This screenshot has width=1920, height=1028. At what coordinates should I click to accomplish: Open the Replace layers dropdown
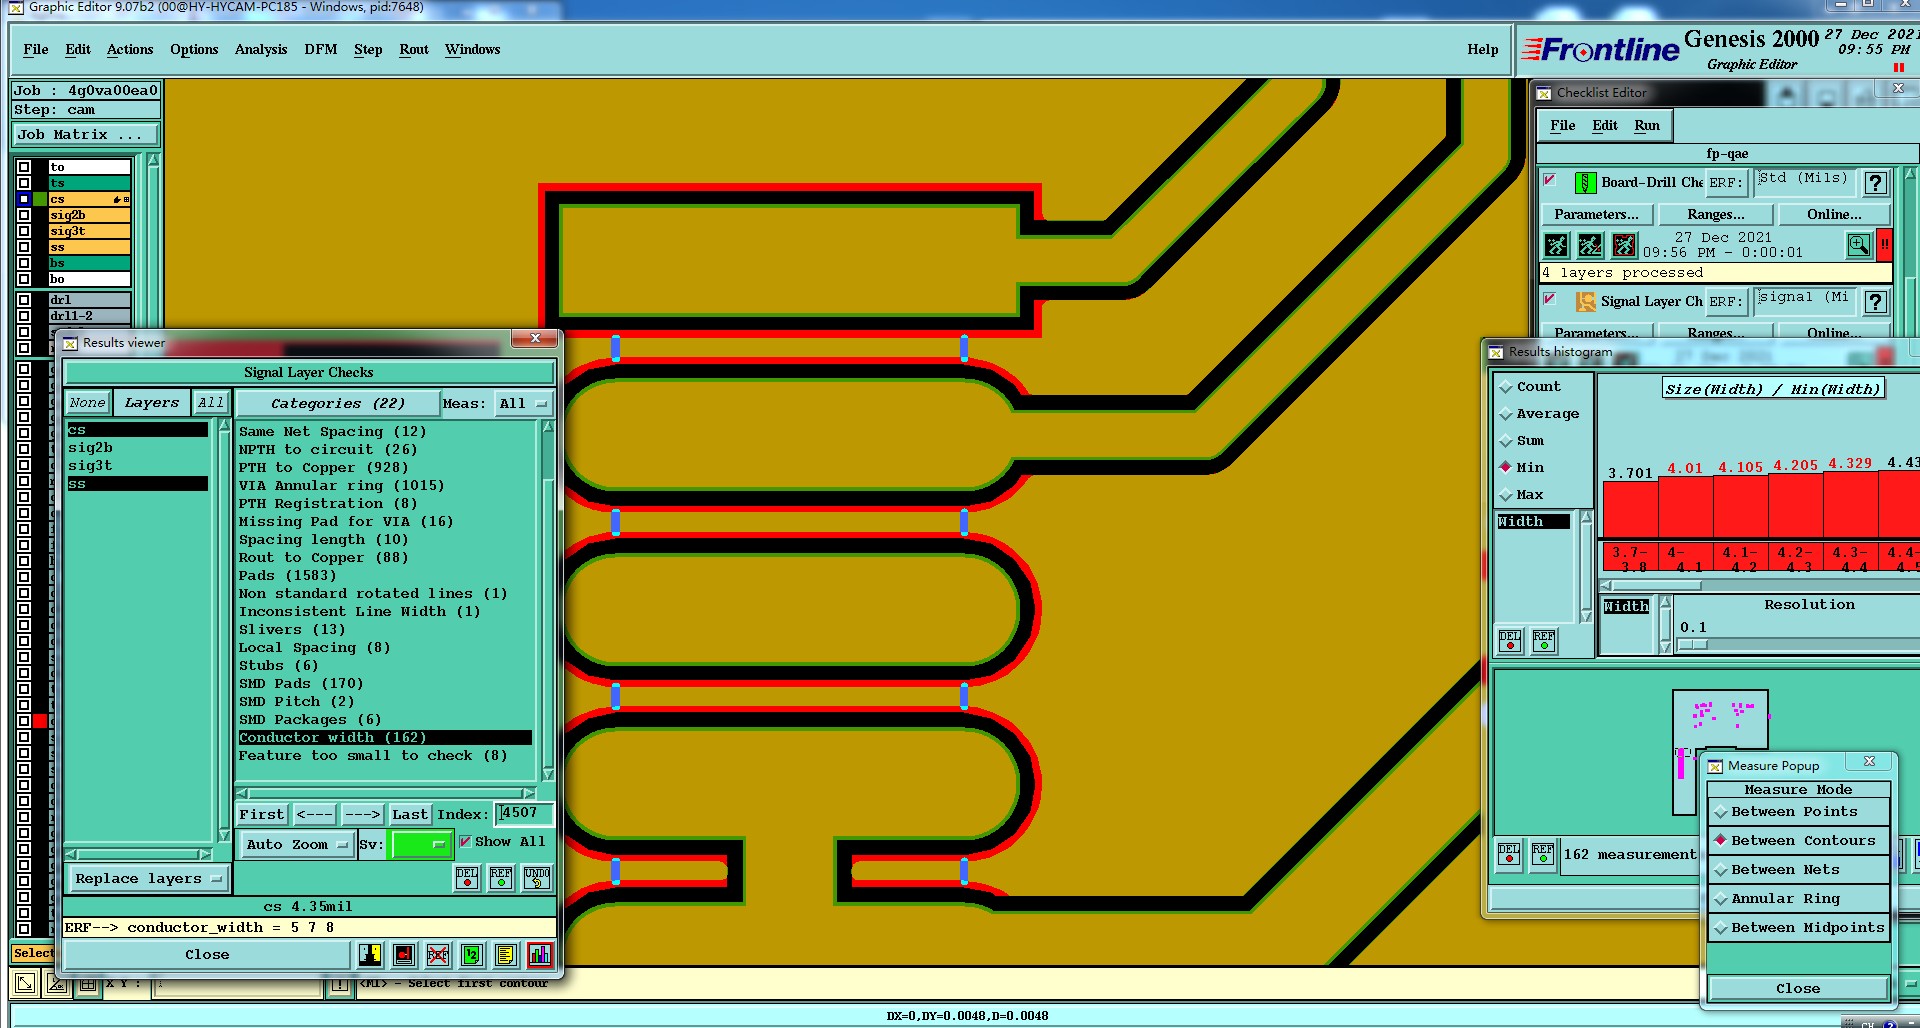tap(148, 879)
